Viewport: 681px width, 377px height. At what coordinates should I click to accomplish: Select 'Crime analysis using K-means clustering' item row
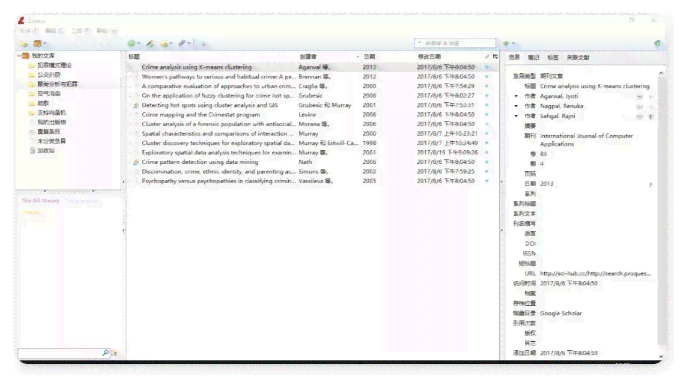click(x=313, y=67)
